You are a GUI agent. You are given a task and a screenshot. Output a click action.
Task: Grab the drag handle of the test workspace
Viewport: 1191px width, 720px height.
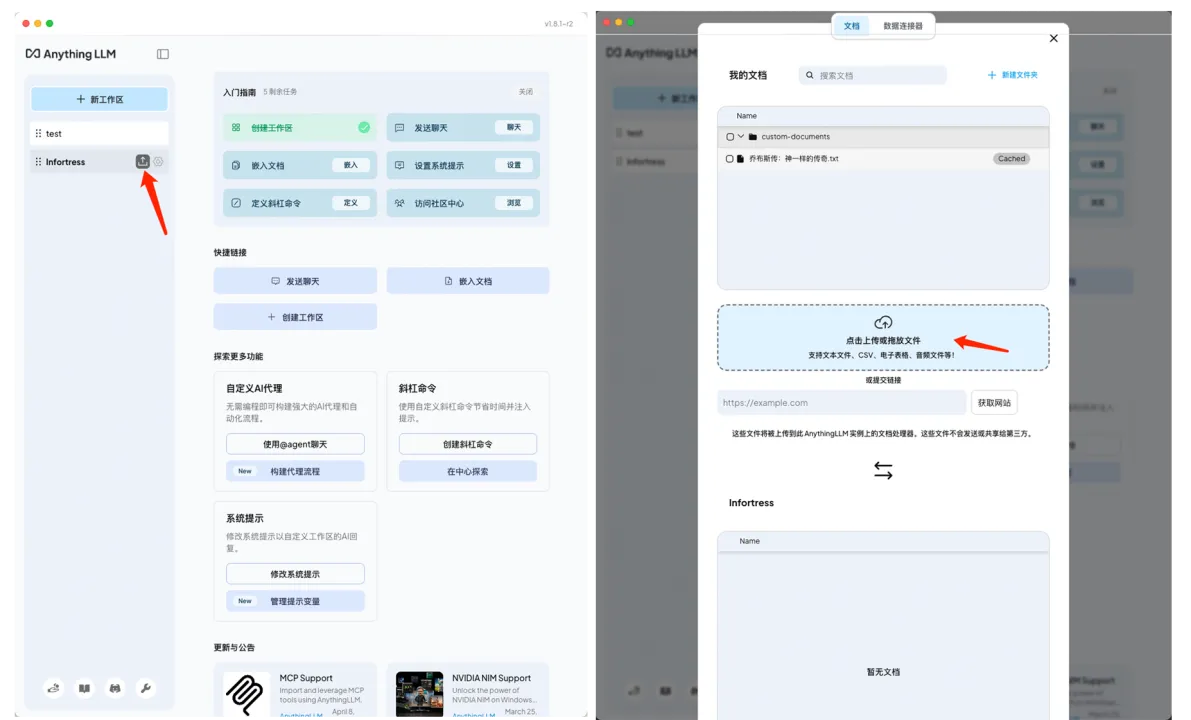38,133
